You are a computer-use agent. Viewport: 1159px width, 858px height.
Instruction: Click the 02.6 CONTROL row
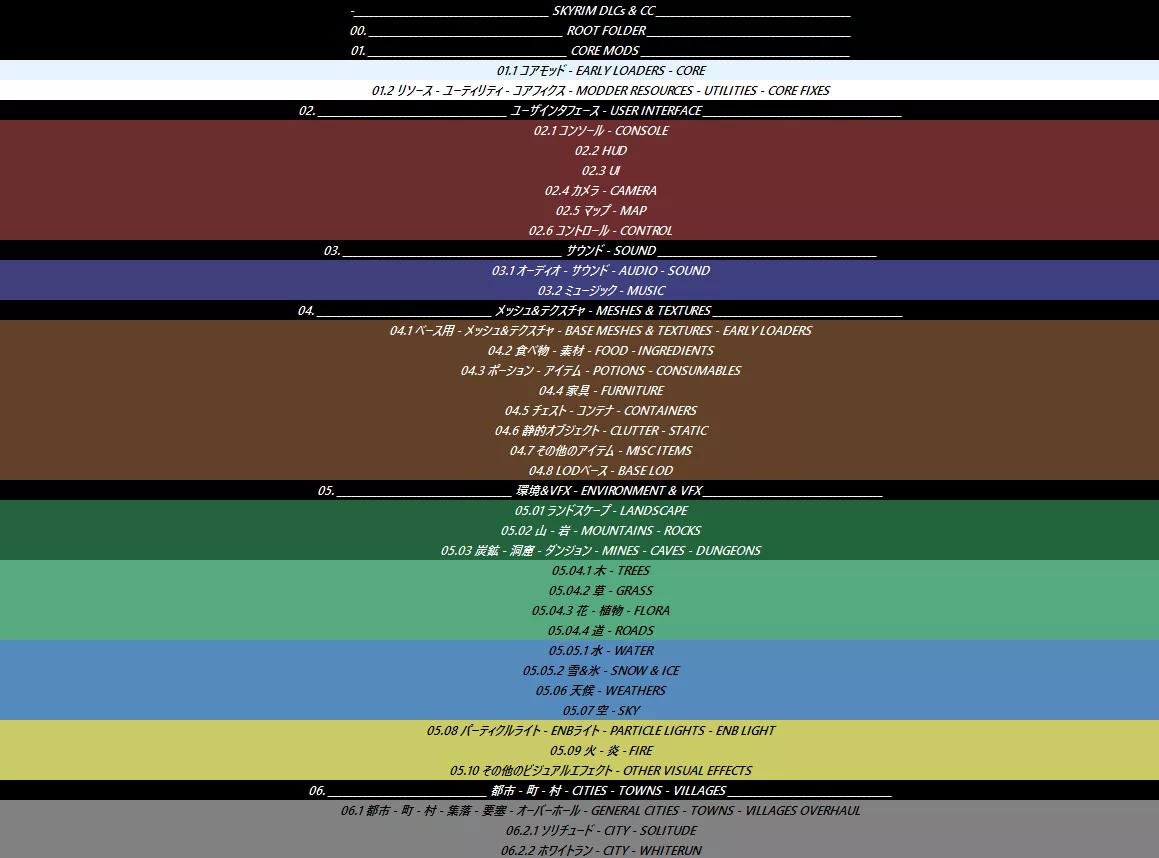[x=580, y=230]
